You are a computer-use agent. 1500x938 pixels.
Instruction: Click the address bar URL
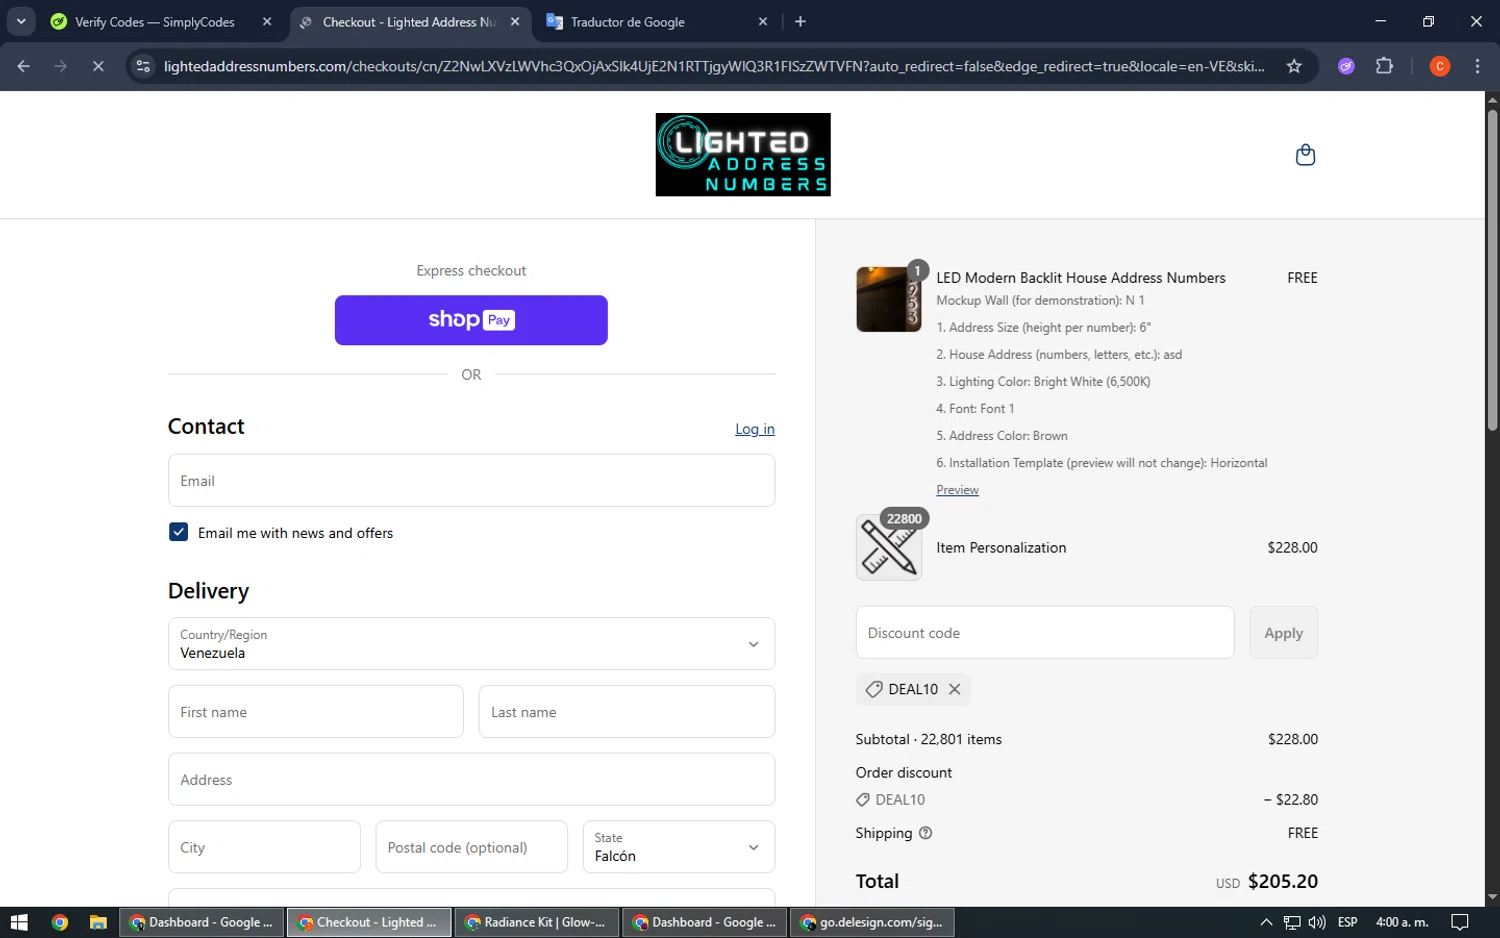coord(714,67)
